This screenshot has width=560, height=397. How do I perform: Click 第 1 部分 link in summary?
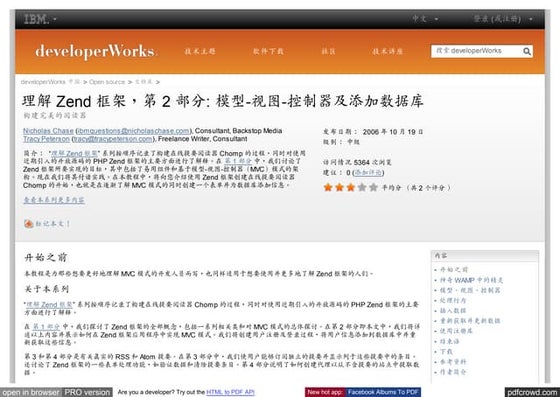238,161
